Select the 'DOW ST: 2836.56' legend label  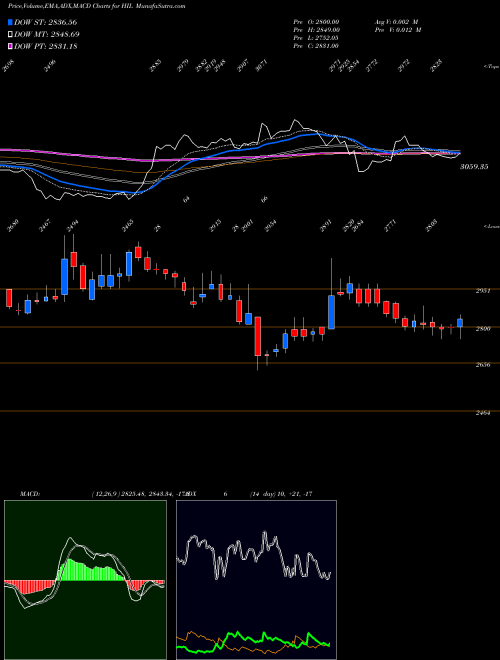point(45,22)
